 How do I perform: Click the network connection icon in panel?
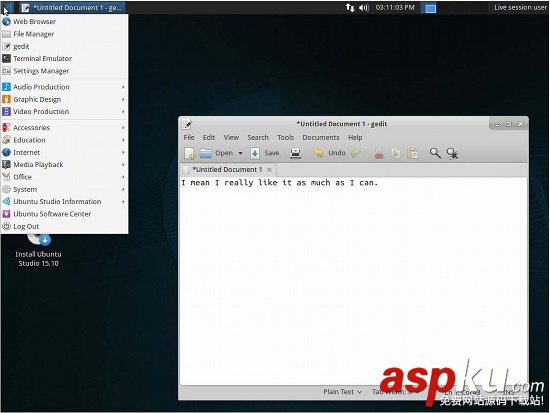click(x=350, y=7)
